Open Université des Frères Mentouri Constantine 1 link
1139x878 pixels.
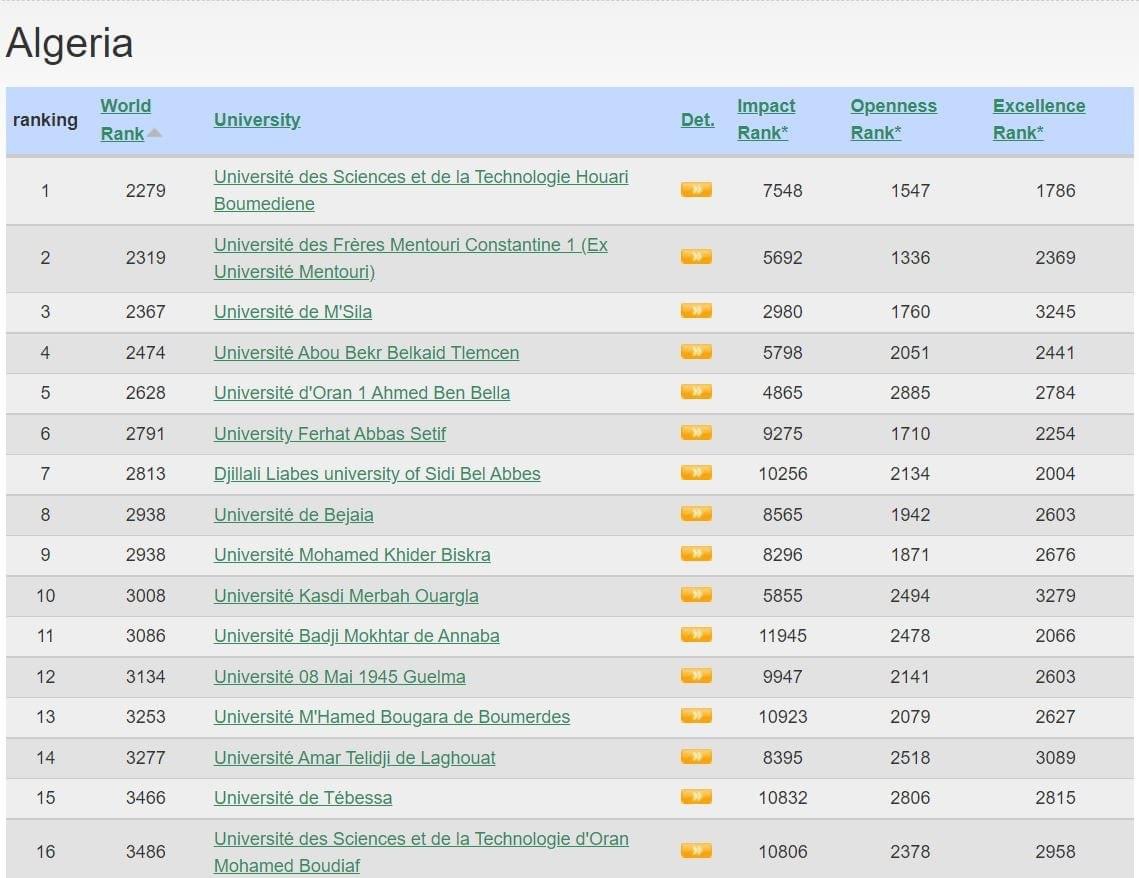(410, 258)
